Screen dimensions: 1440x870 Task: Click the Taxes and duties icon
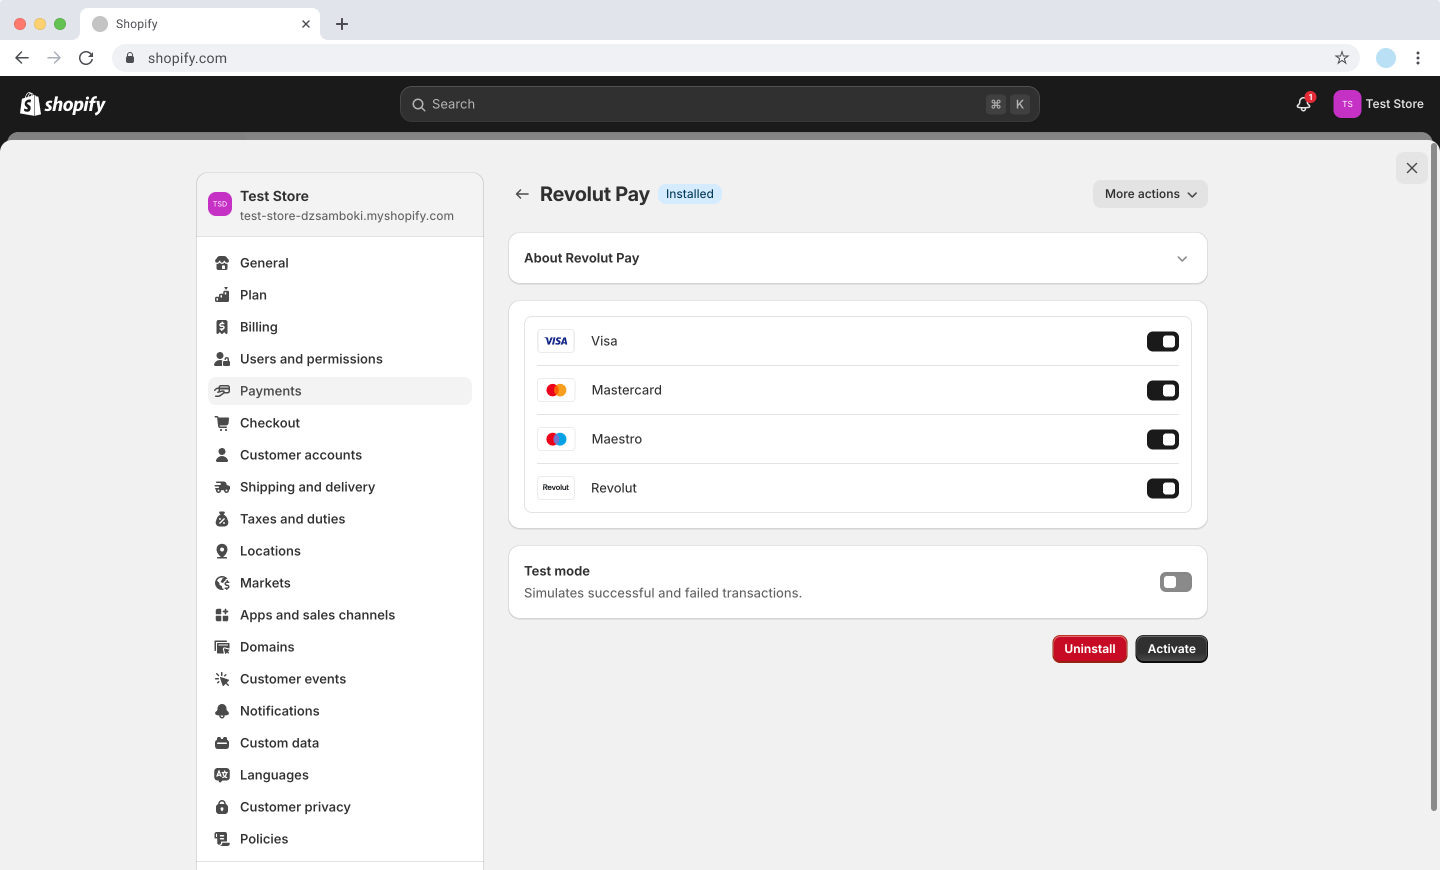pos(222,519)
